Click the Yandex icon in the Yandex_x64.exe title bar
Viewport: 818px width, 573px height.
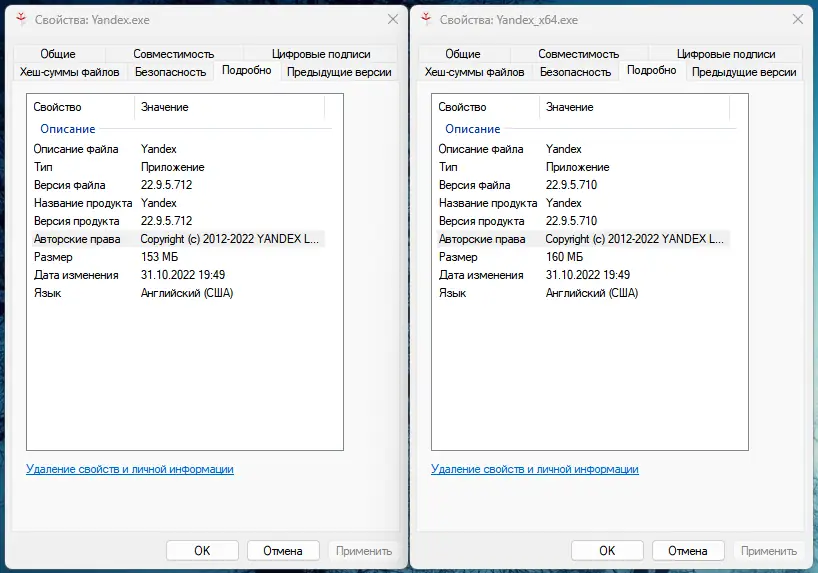click(427, 19)
